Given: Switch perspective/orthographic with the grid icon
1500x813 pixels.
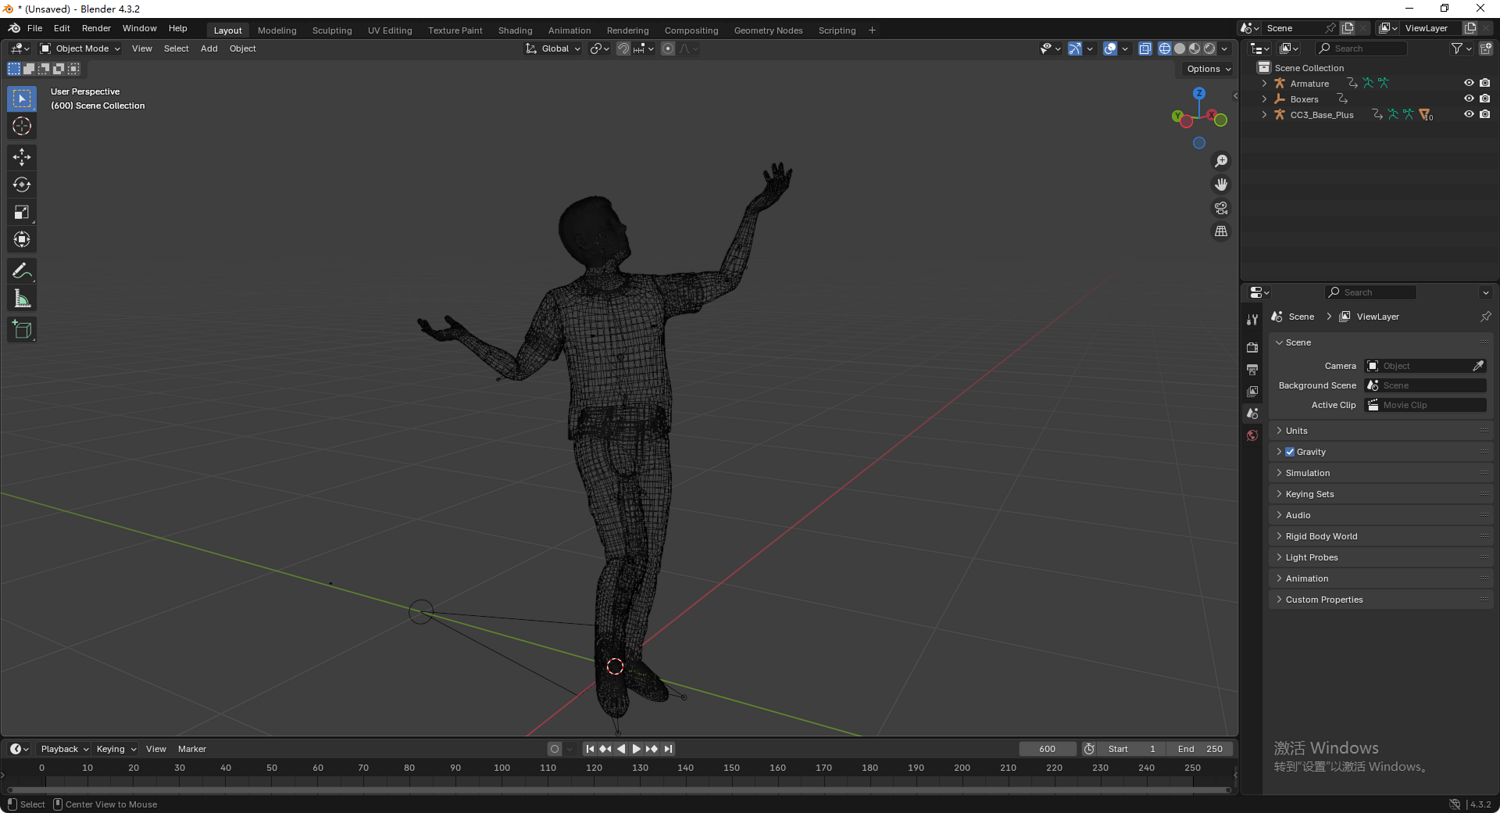Looking at the screenshot, I should 1221,231.
